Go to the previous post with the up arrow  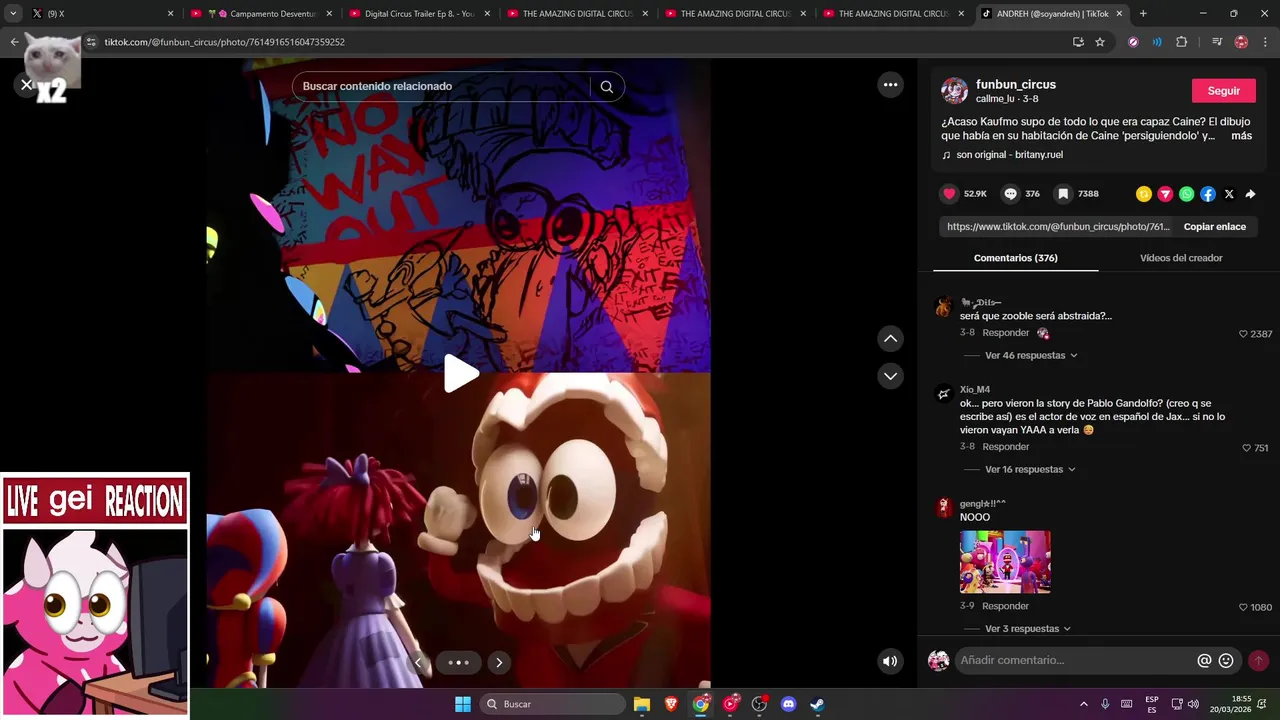(890, 339)
